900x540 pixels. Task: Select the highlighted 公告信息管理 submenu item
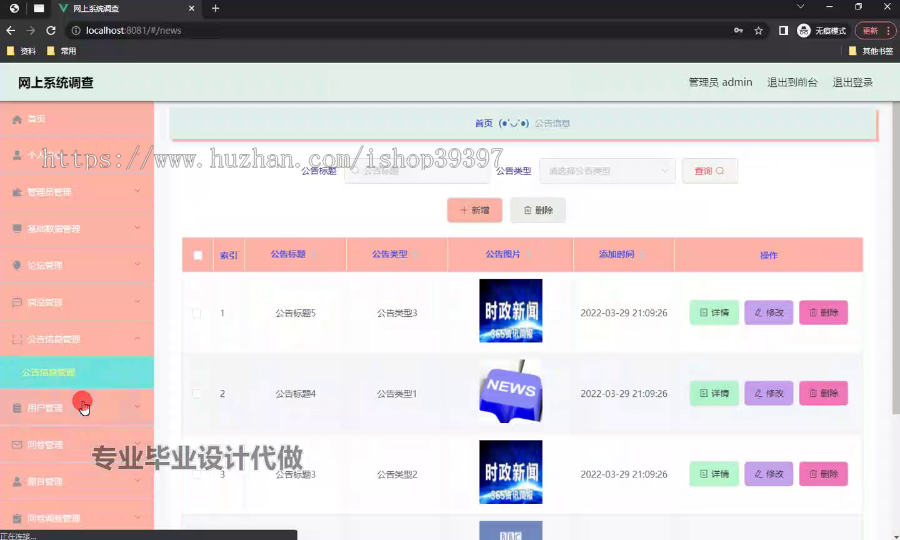(76, 372)
